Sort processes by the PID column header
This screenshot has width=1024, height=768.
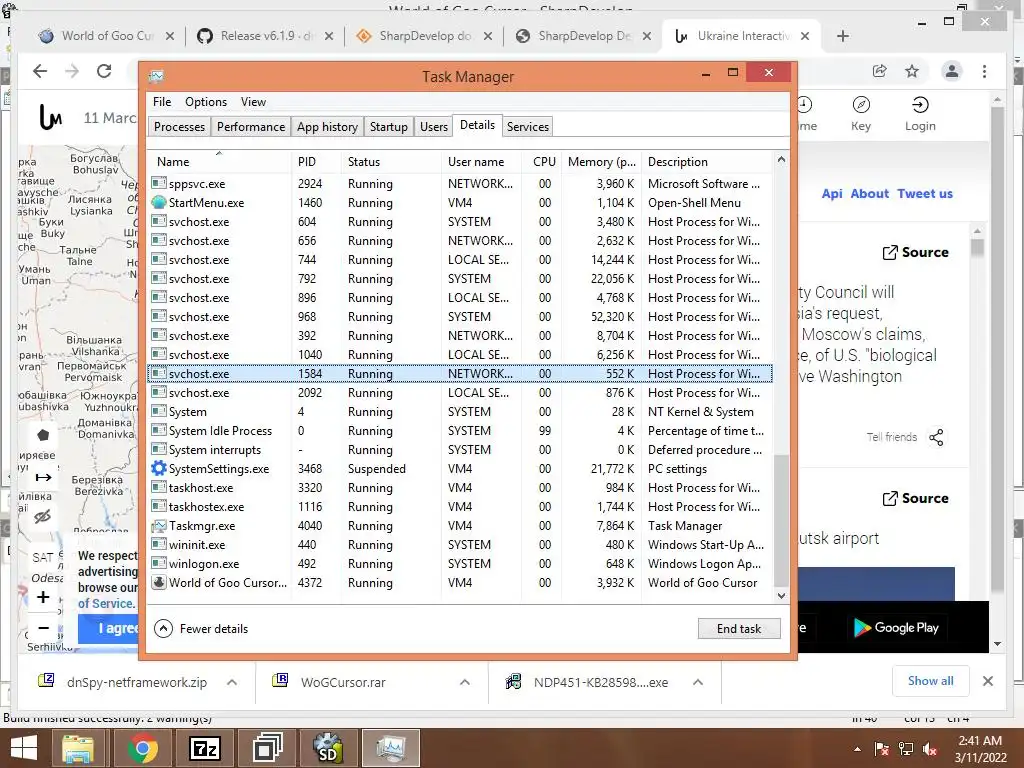click(x=316, y=161)
